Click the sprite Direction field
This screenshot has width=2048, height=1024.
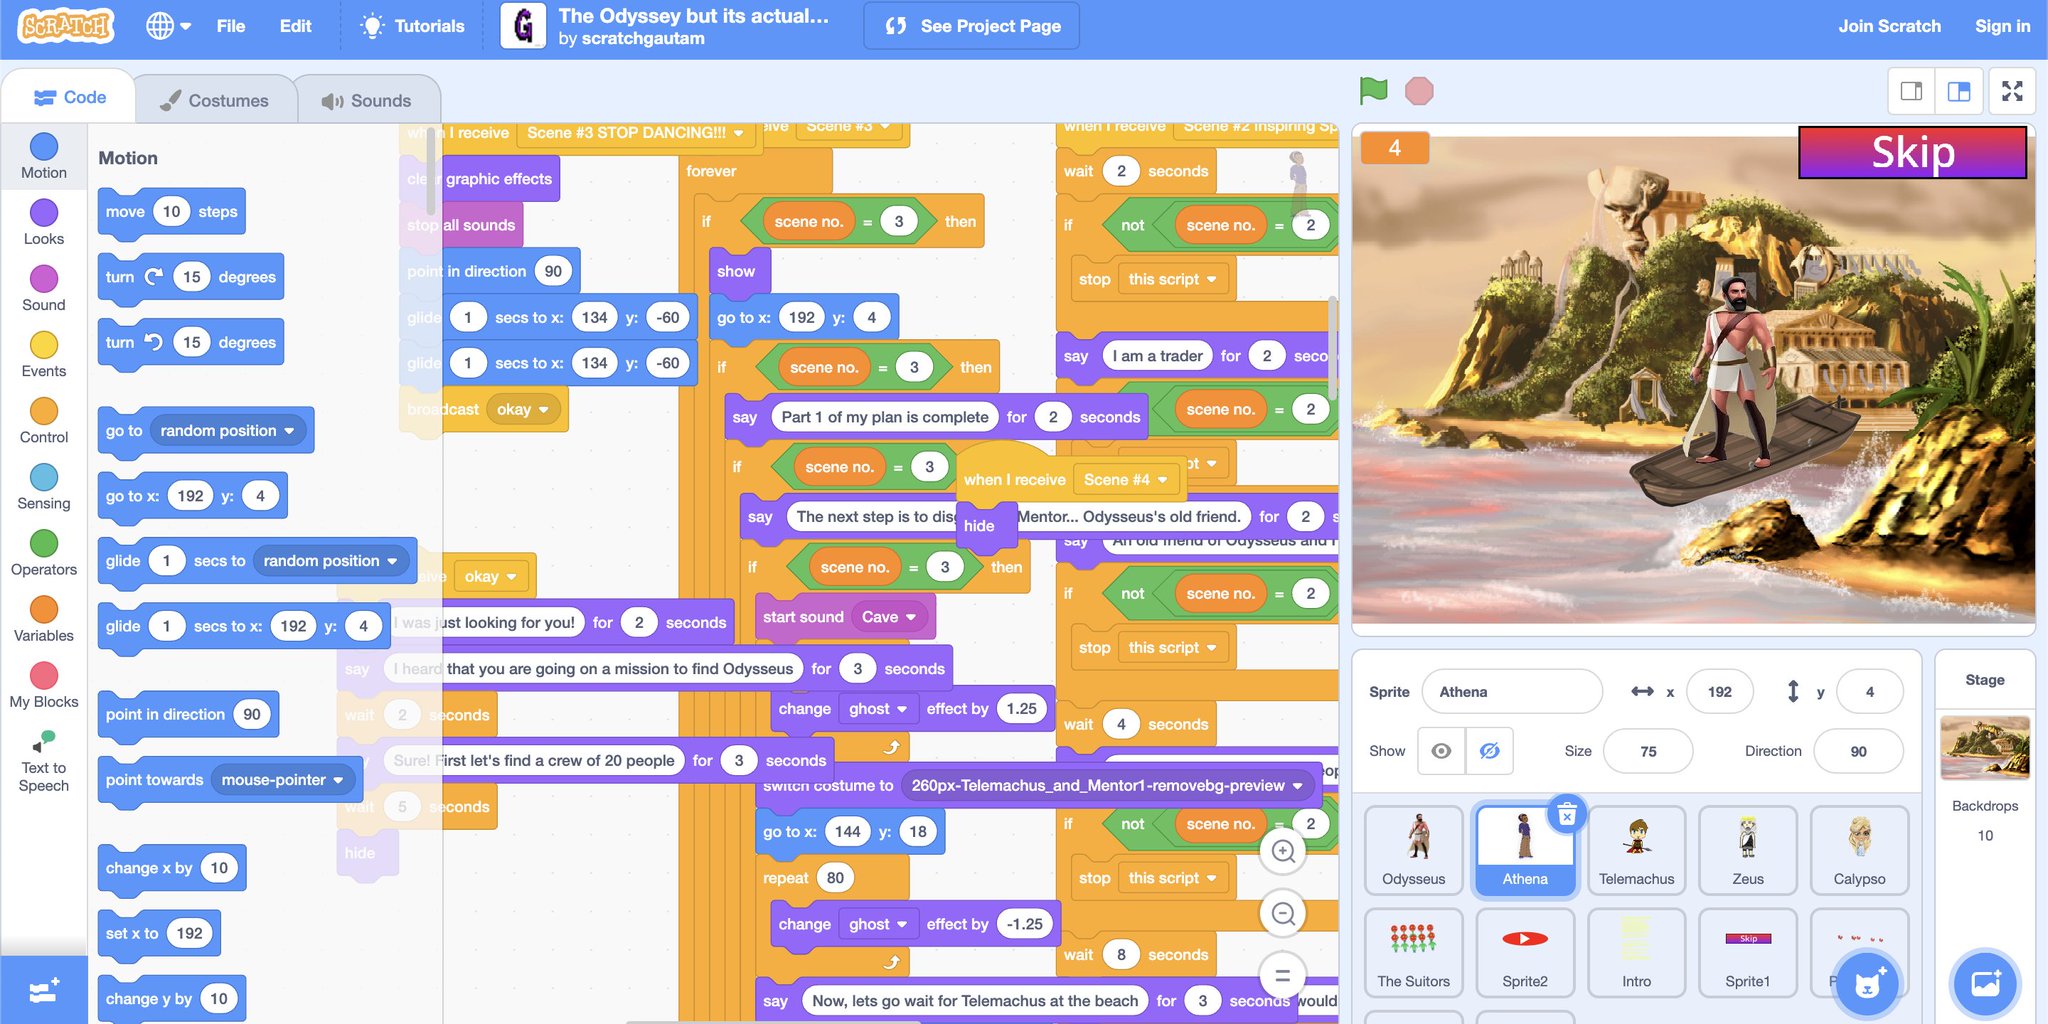[1858, 751]
